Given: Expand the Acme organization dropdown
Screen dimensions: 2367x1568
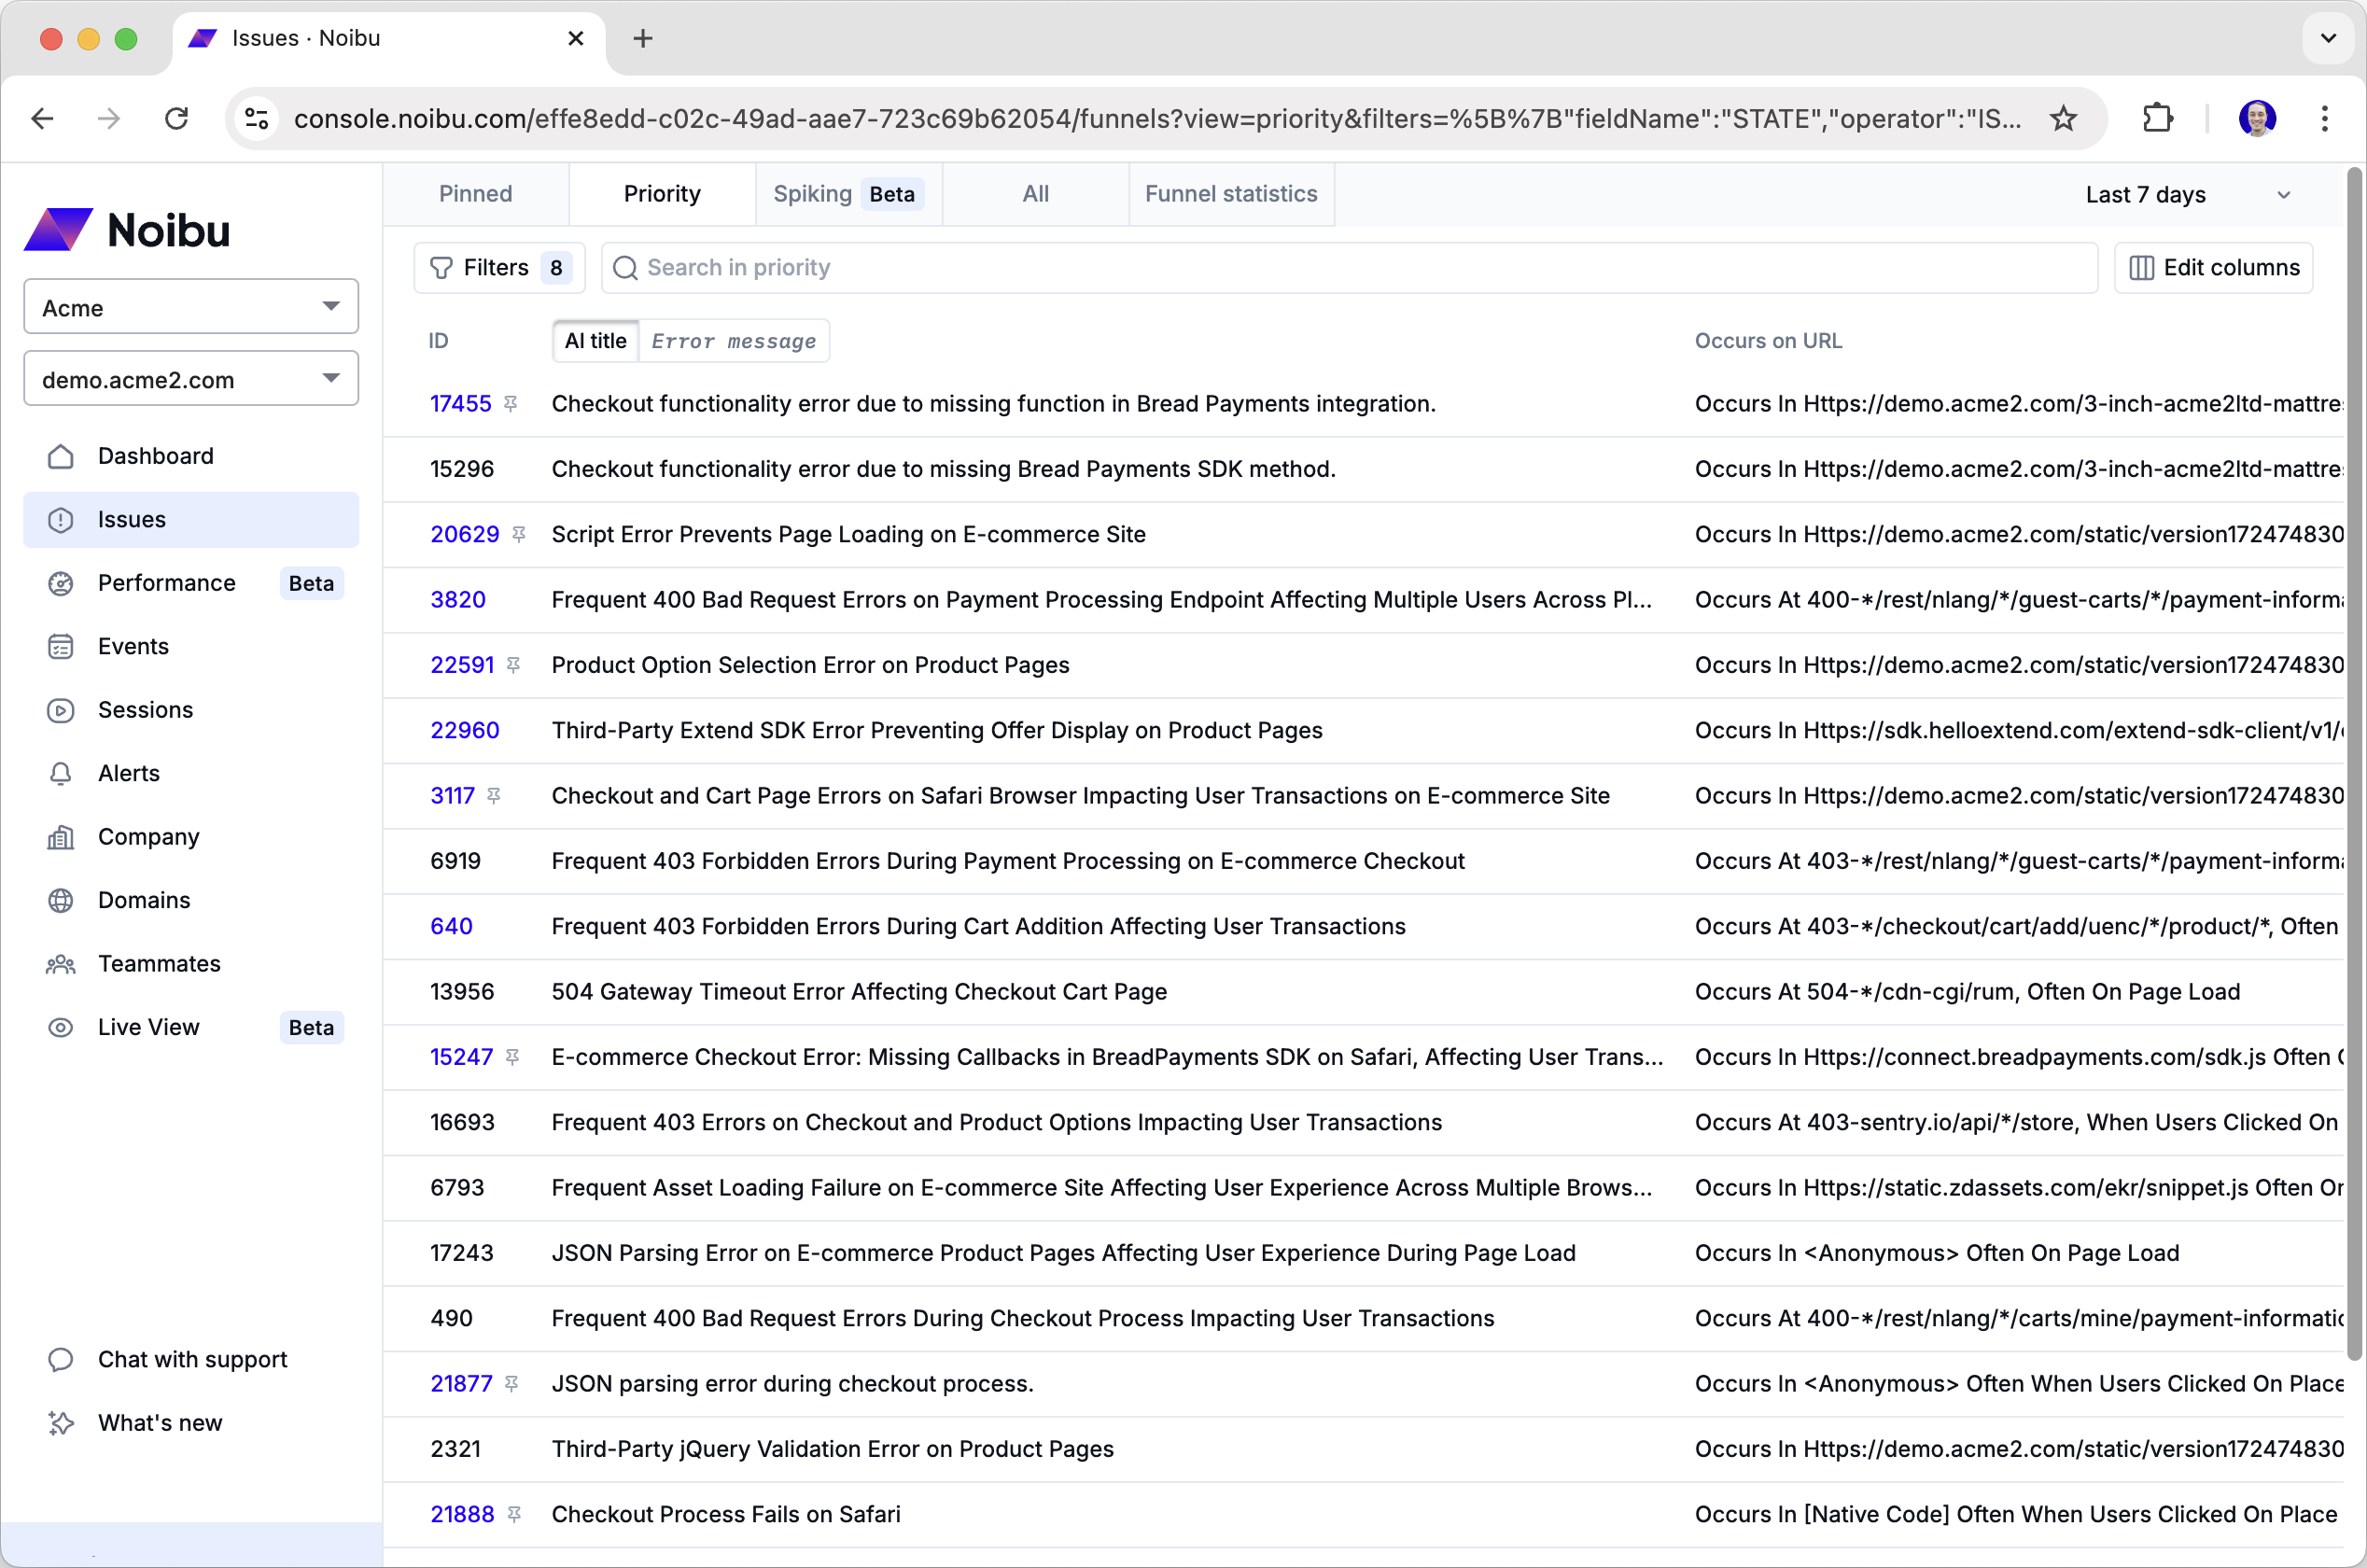Looking at the screenshot, I should point(191,307).
